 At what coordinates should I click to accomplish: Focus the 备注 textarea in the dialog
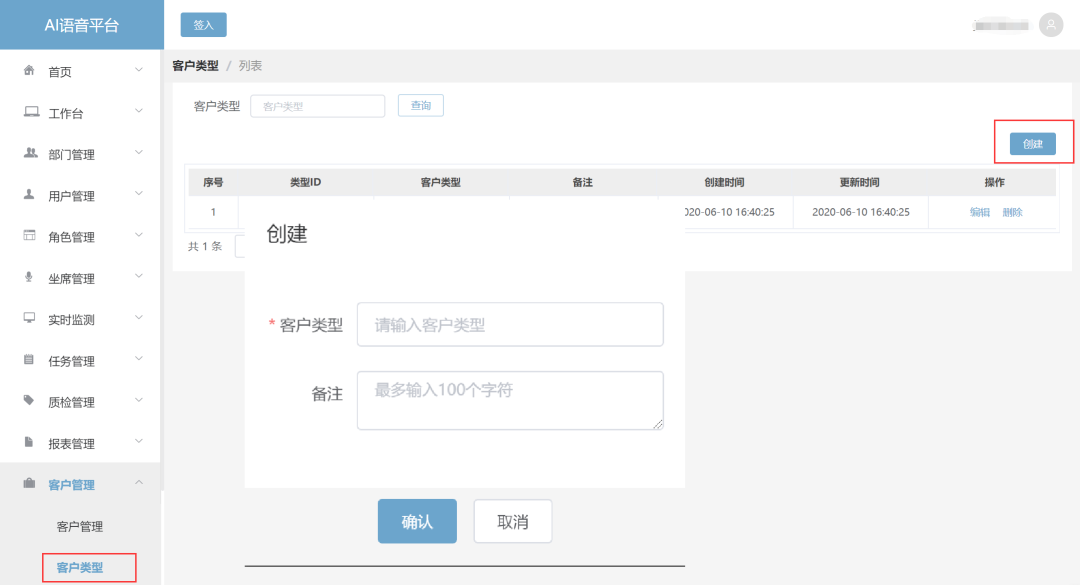tap(510, 400)
